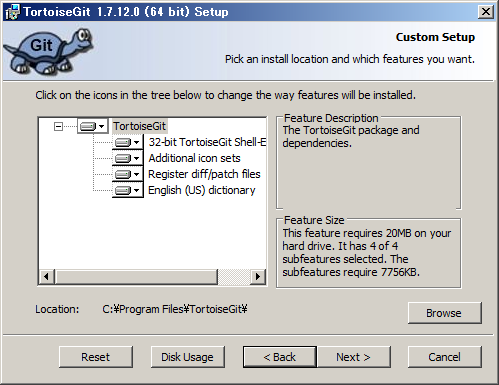Select the Additional icon sets tree item
This screenshot has height=385, width=499.
(194, 158)
